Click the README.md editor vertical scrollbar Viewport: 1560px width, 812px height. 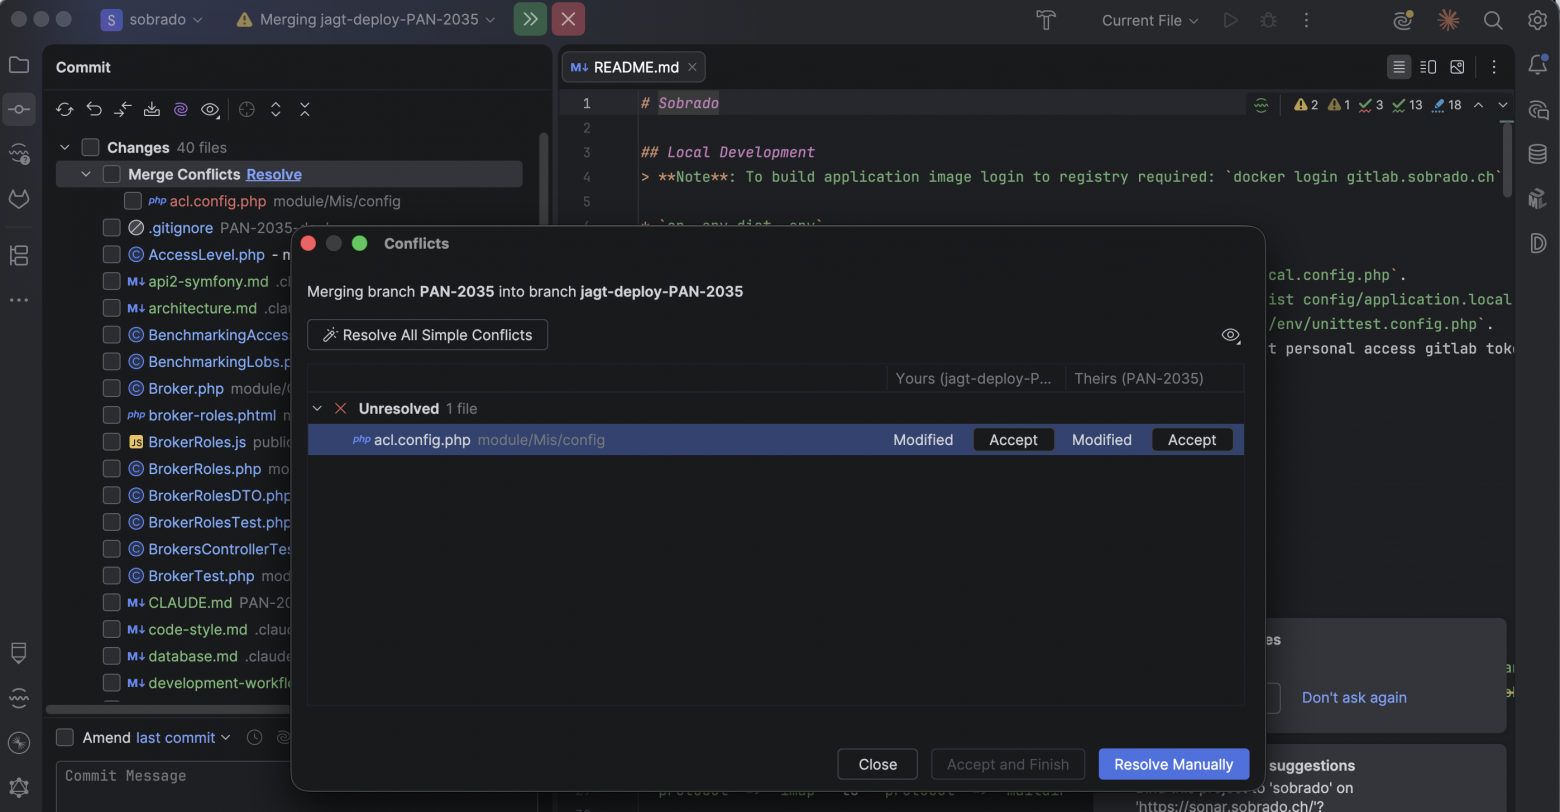(x=1507, y=160)
